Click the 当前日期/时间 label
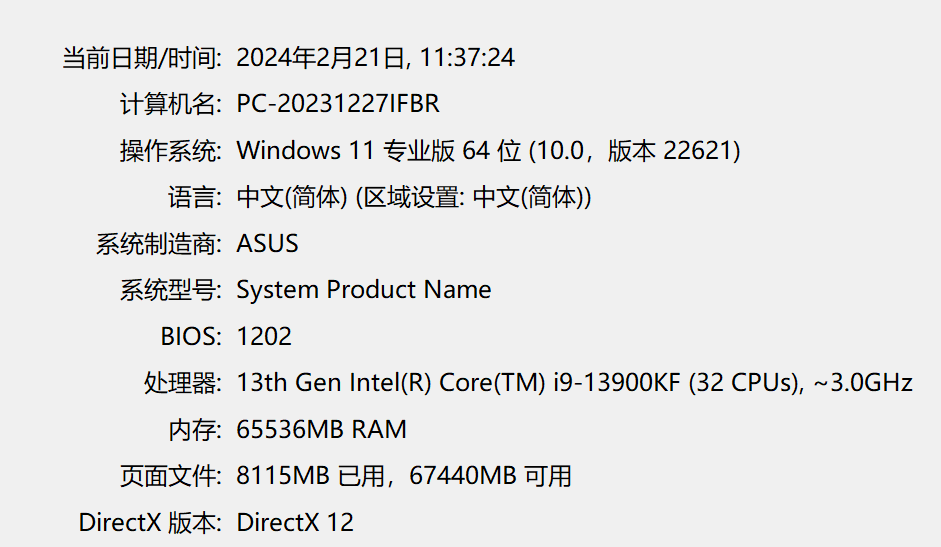Screen dimensions: 941x547 click(x=141, y=58)
